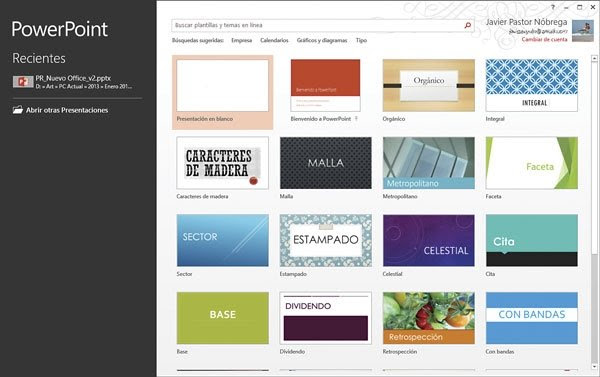The image size is (600, 377).
Task: Select the Calendarios suggested search
Action: [x=274, y=40]
